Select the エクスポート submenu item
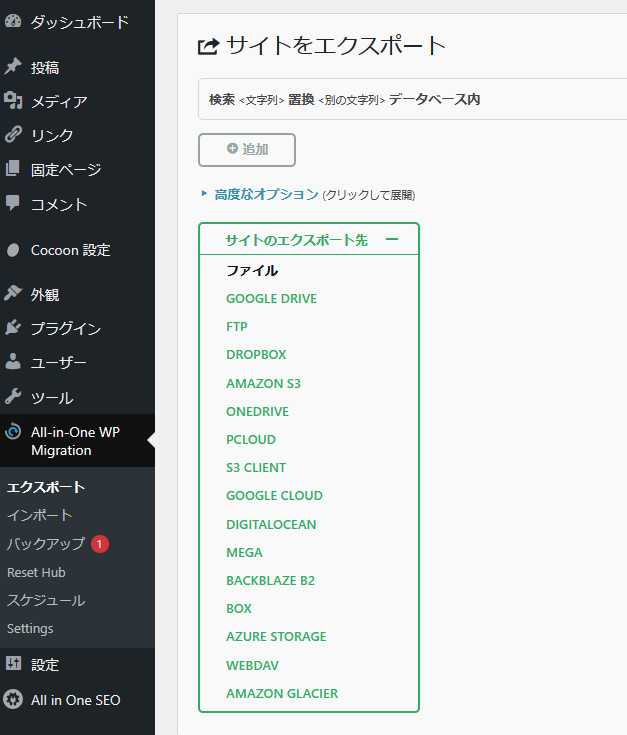The width and height of the screenshot is (627, 735). [46, 487]
